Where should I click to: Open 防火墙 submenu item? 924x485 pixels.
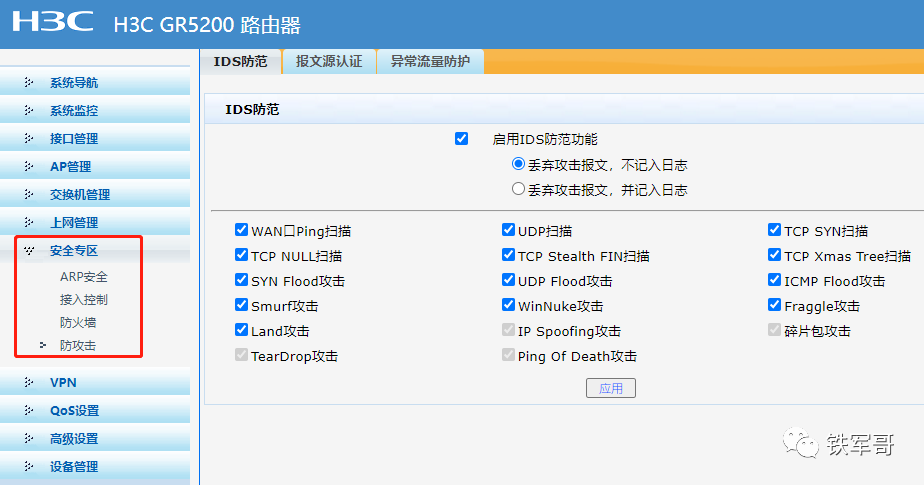78,322
